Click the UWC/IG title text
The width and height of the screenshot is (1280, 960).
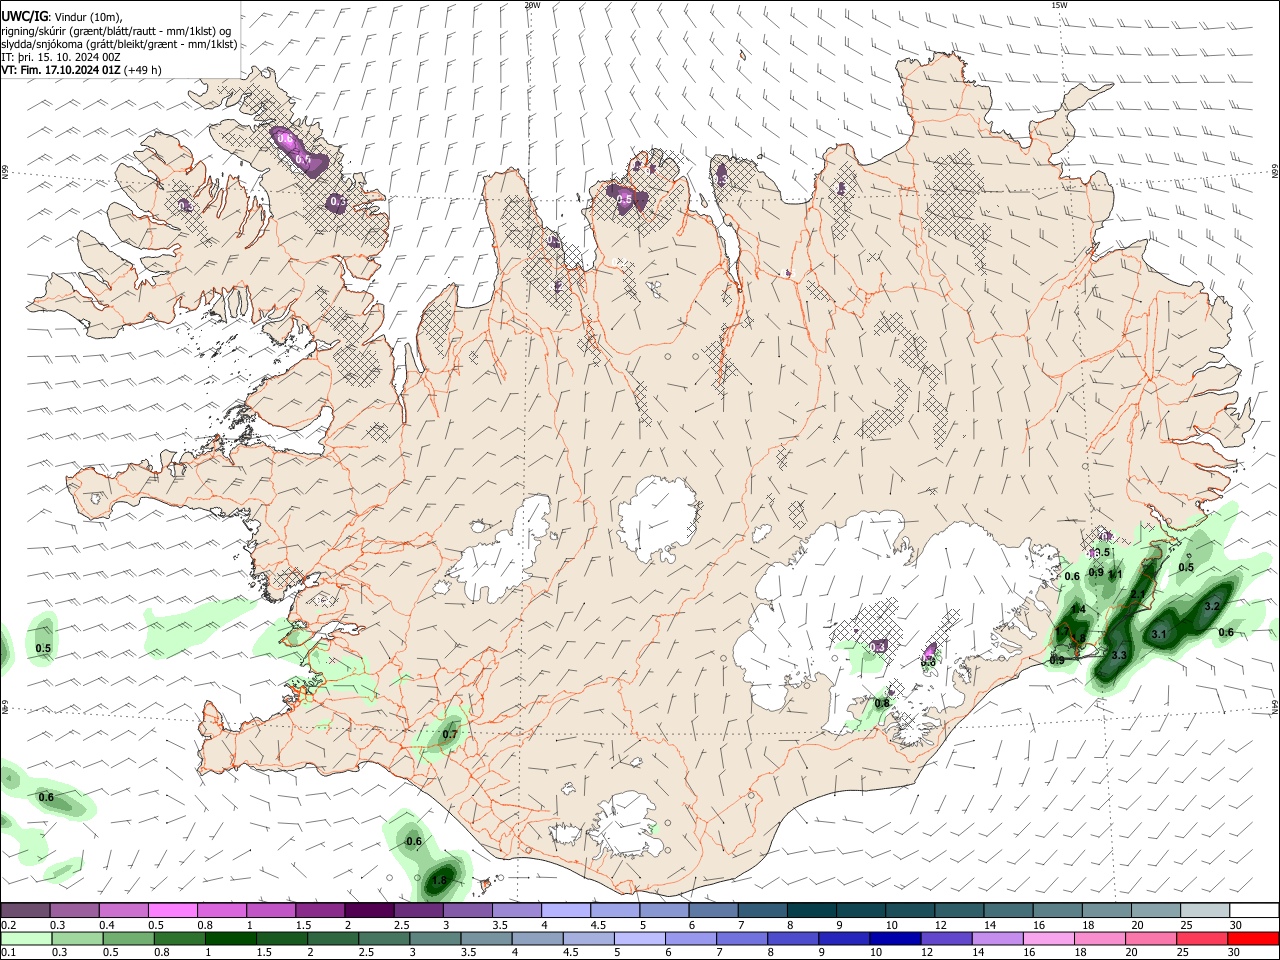click(x=24, y=16)
